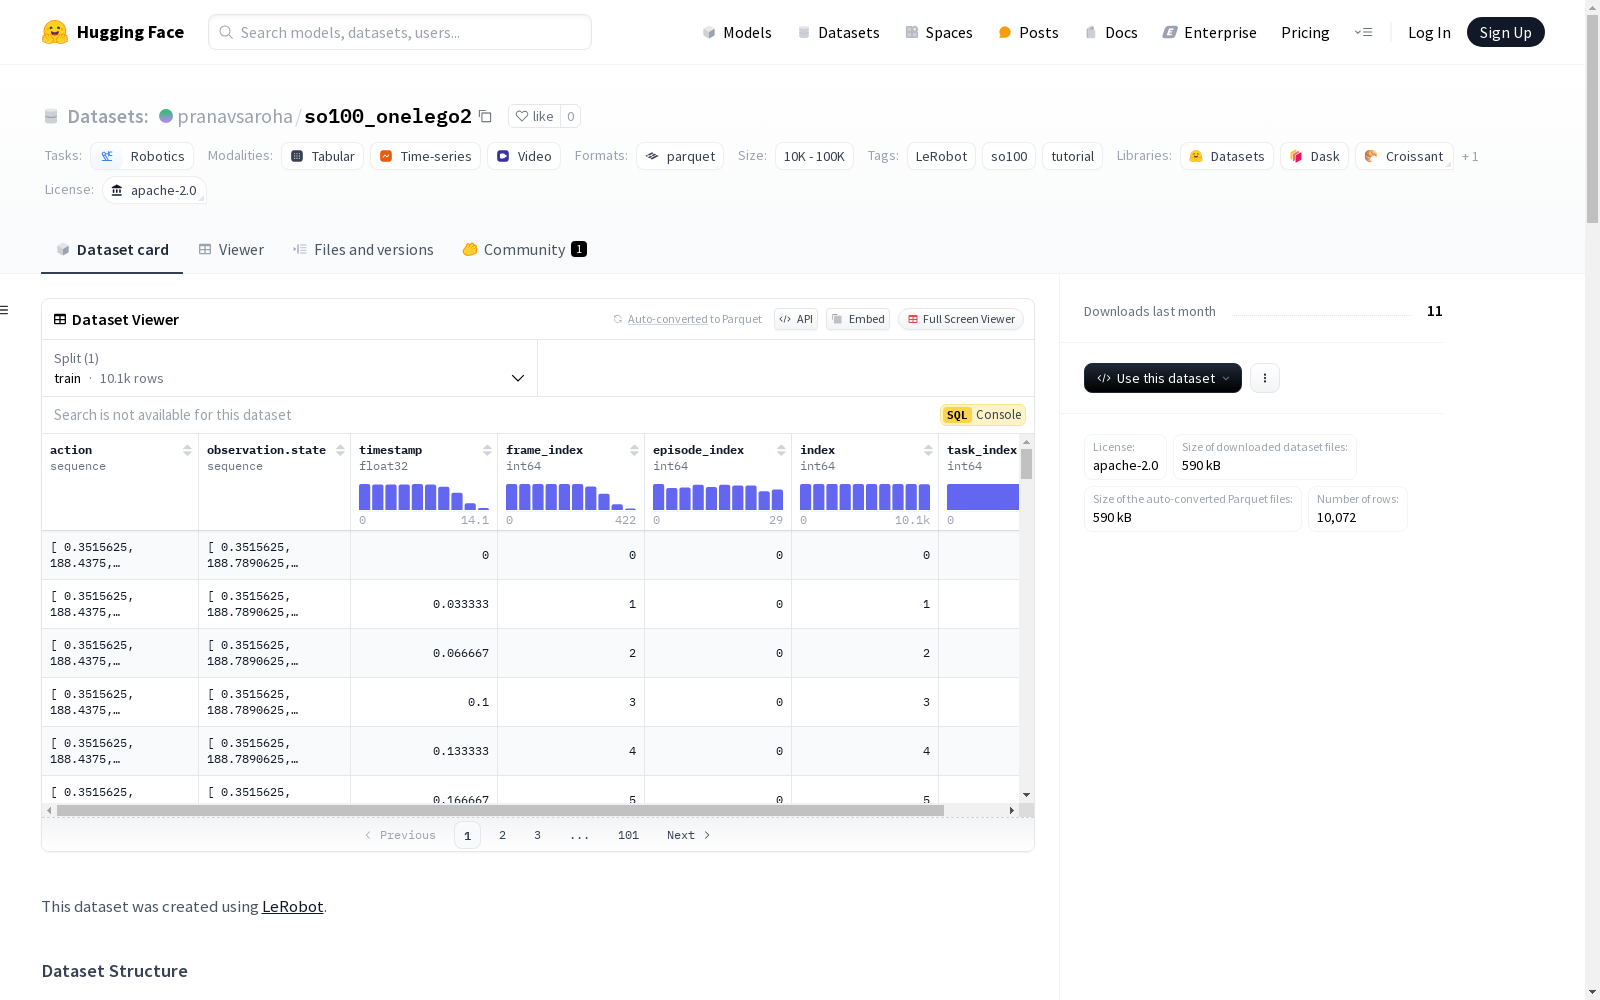This screenshot has width=1600, height=1000.
Task: Click Log In
Action: tap(1429, 32)
